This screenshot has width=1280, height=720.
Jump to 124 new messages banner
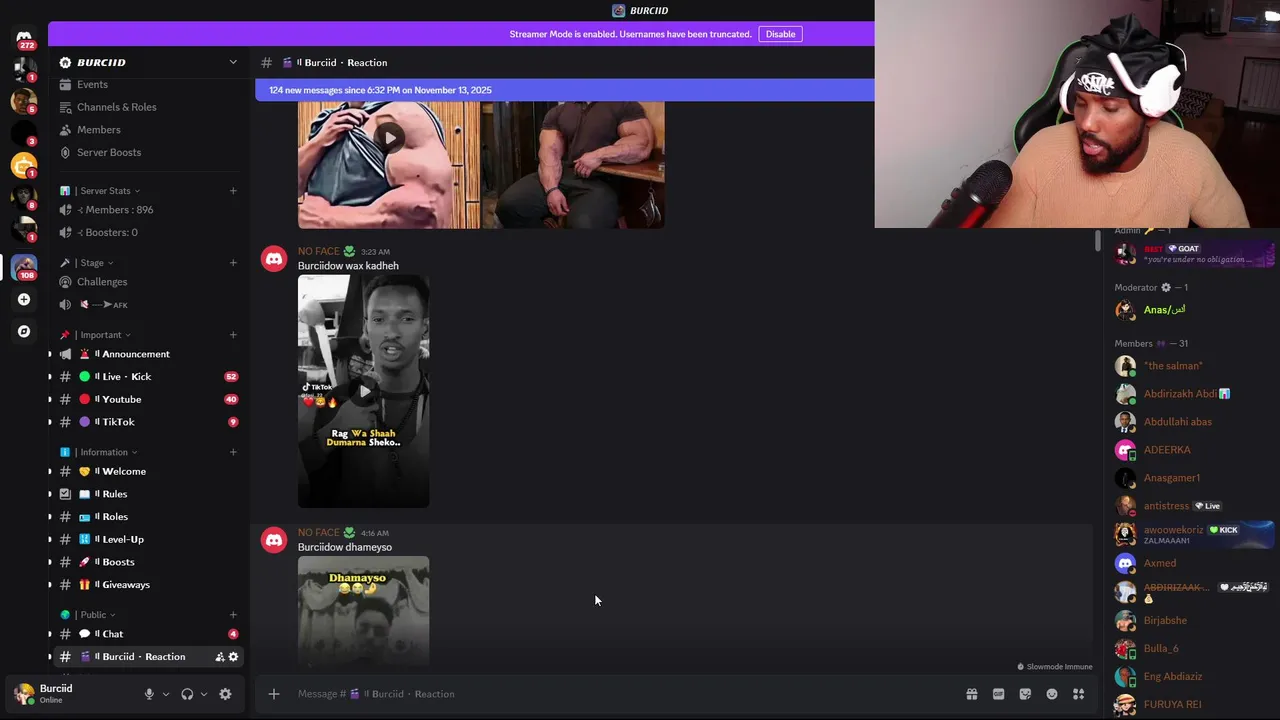pos(565,90)
